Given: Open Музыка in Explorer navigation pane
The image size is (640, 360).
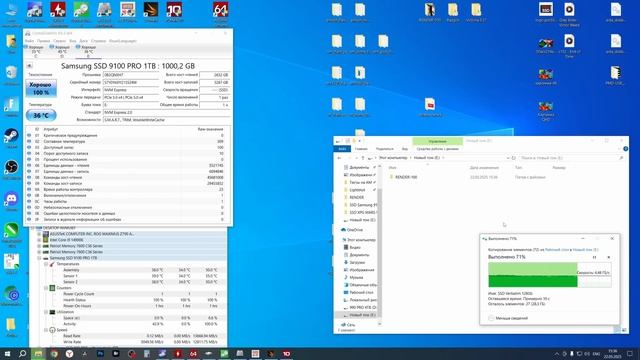Looking at the screenshot, I should tap(356, 278).
